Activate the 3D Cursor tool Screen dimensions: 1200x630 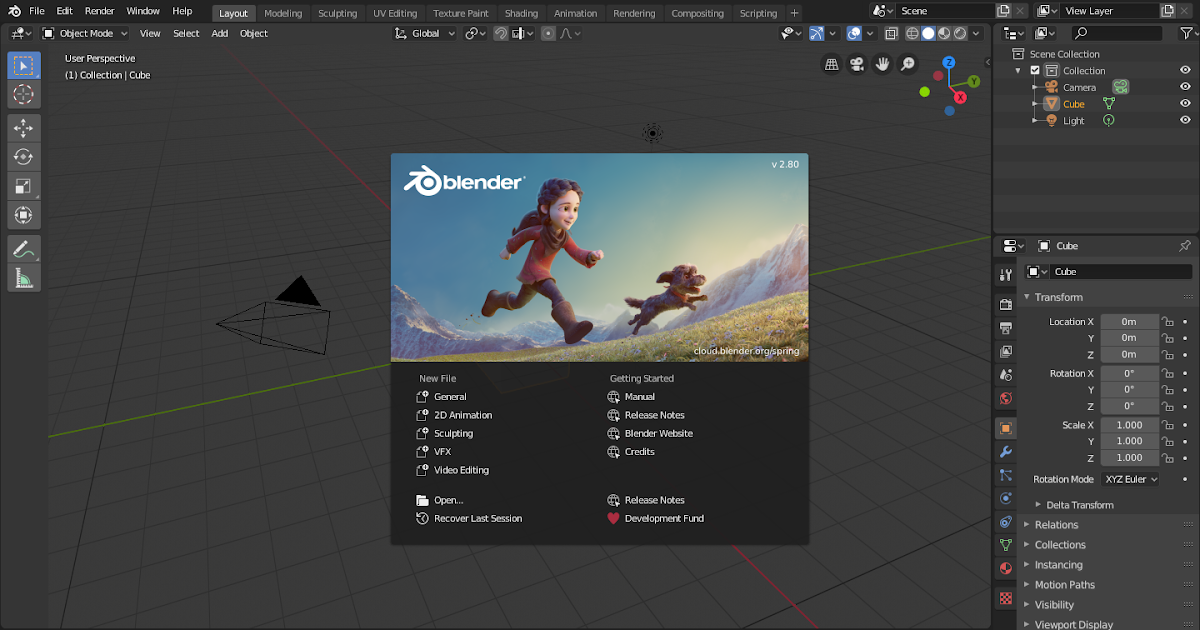pyautogui.click(x=24, y=95)
